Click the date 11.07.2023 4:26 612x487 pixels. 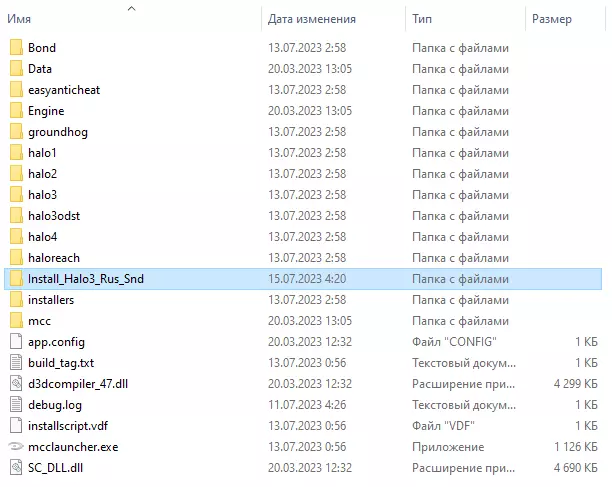pos(307,405)
